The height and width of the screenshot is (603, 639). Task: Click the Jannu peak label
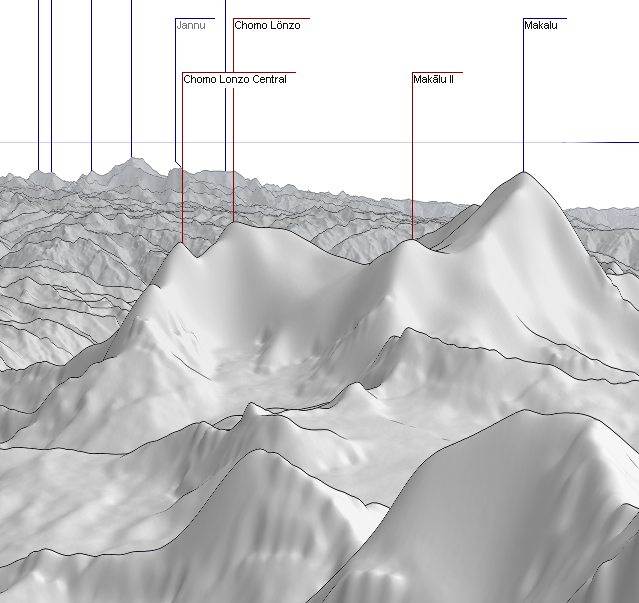[x=190, y=25]
